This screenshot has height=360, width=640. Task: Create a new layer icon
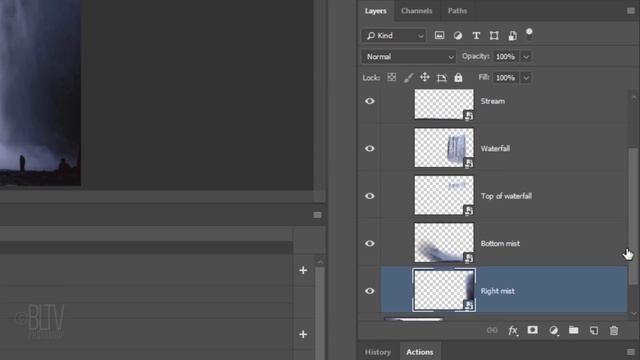[594, 330]
